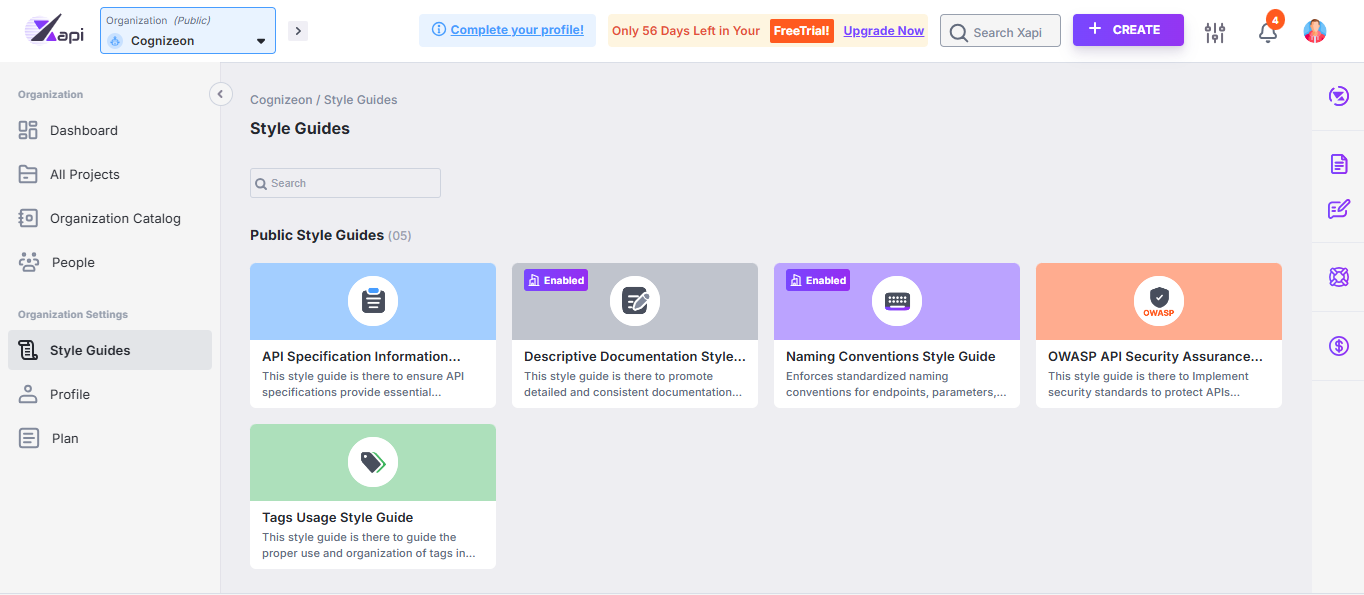The height and width of the screenshot is (595, 1364).
Task: Click the edit note icon in right sidebar
Action: coord(1339,209)
